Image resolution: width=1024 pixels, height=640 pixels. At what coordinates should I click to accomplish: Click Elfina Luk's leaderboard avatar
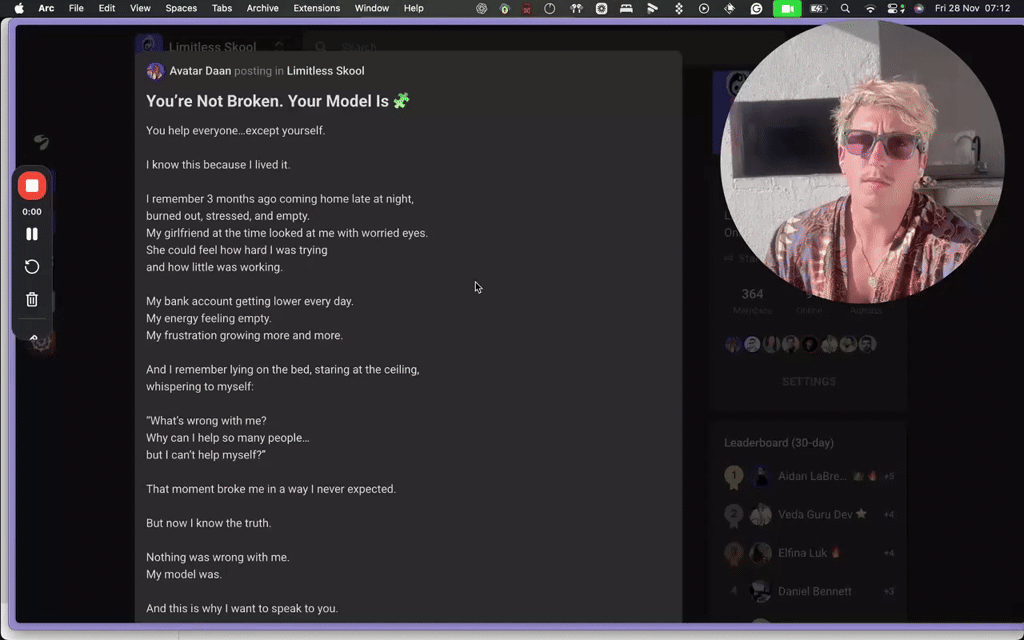click(760, 553)
